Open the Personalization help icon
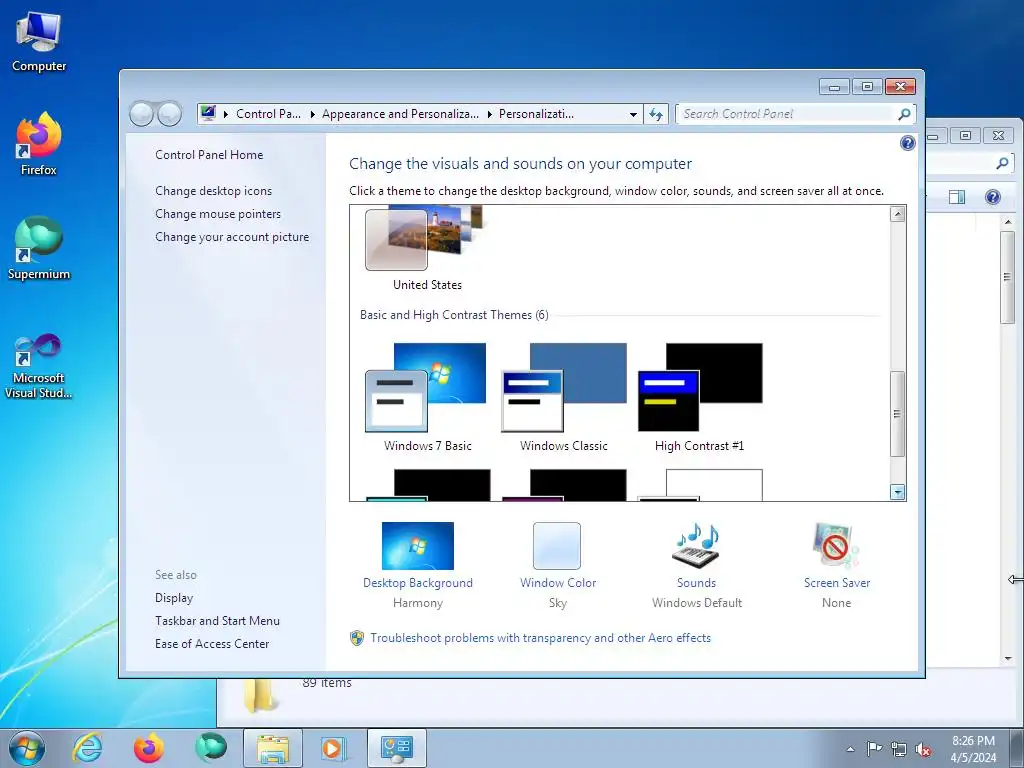1024x768 pixels. [907, 143]
